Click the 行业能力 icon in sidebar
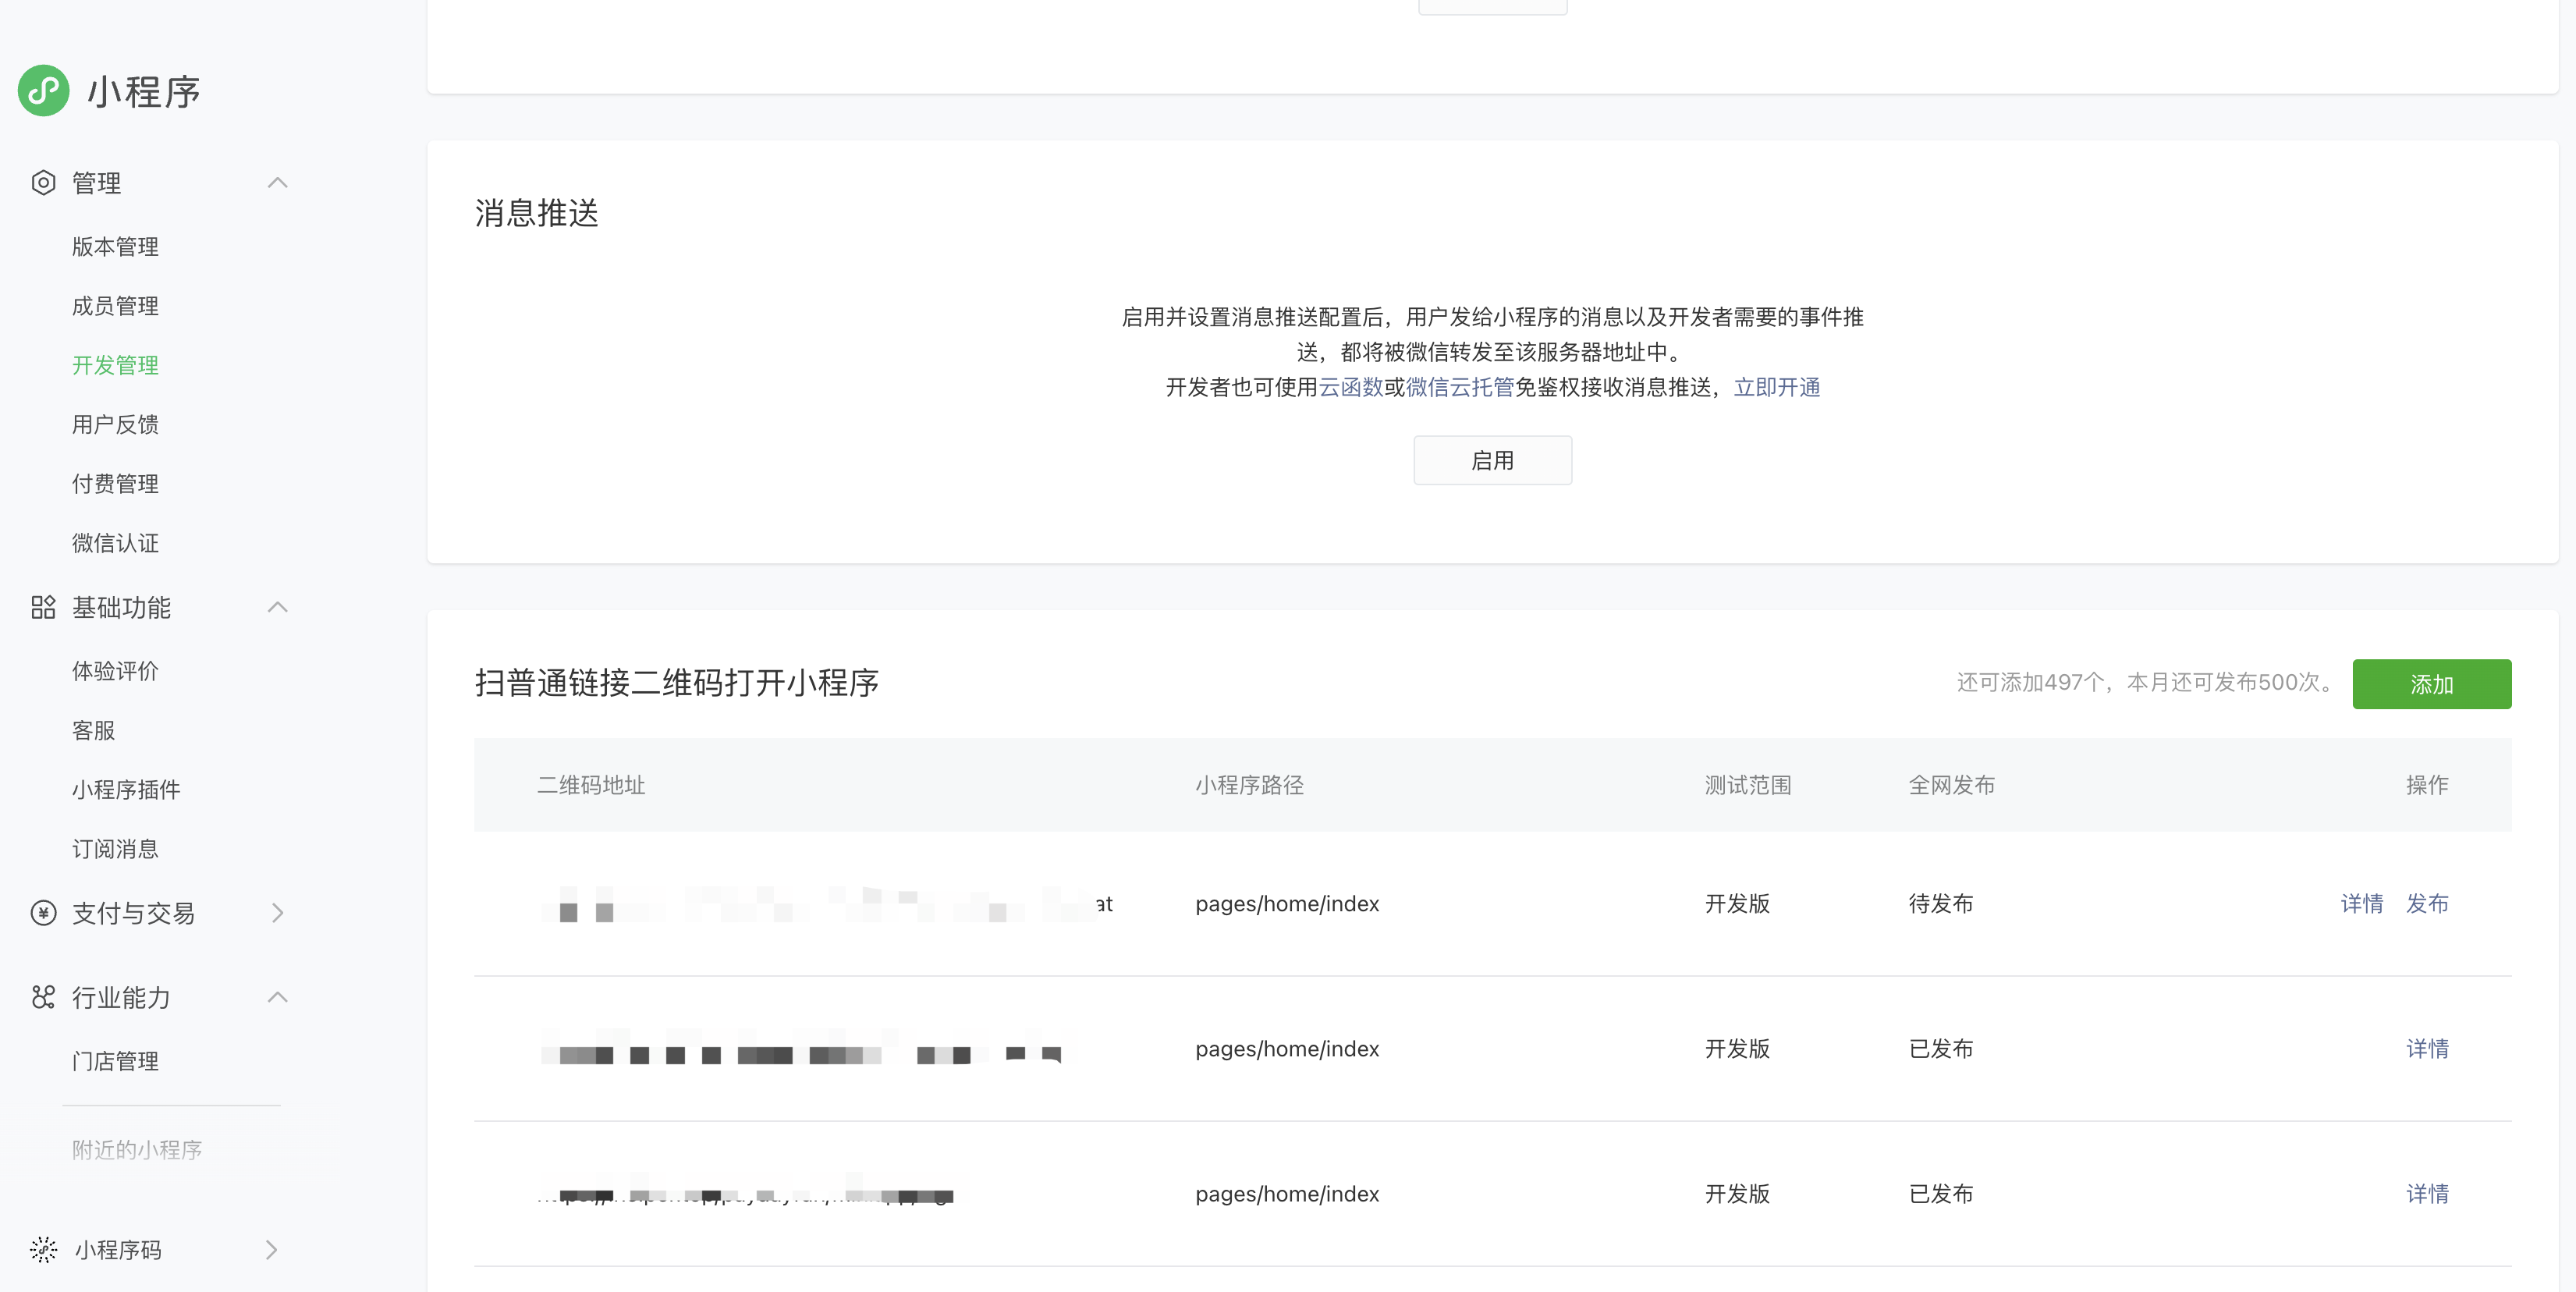The height and width of the screenshot is (1292, 2576). 43,997
